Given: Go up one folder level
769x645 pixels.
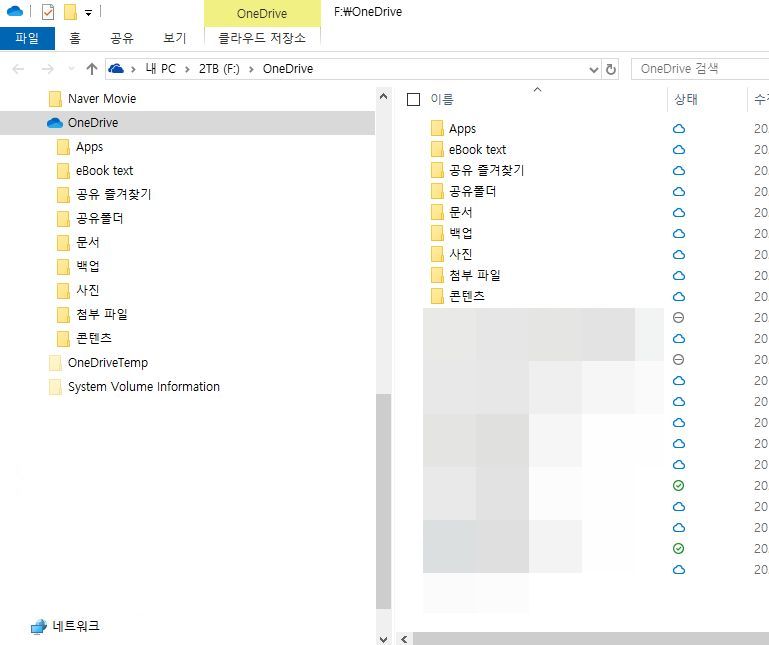Looking at the screenshot, I should [x=92, y=69].
